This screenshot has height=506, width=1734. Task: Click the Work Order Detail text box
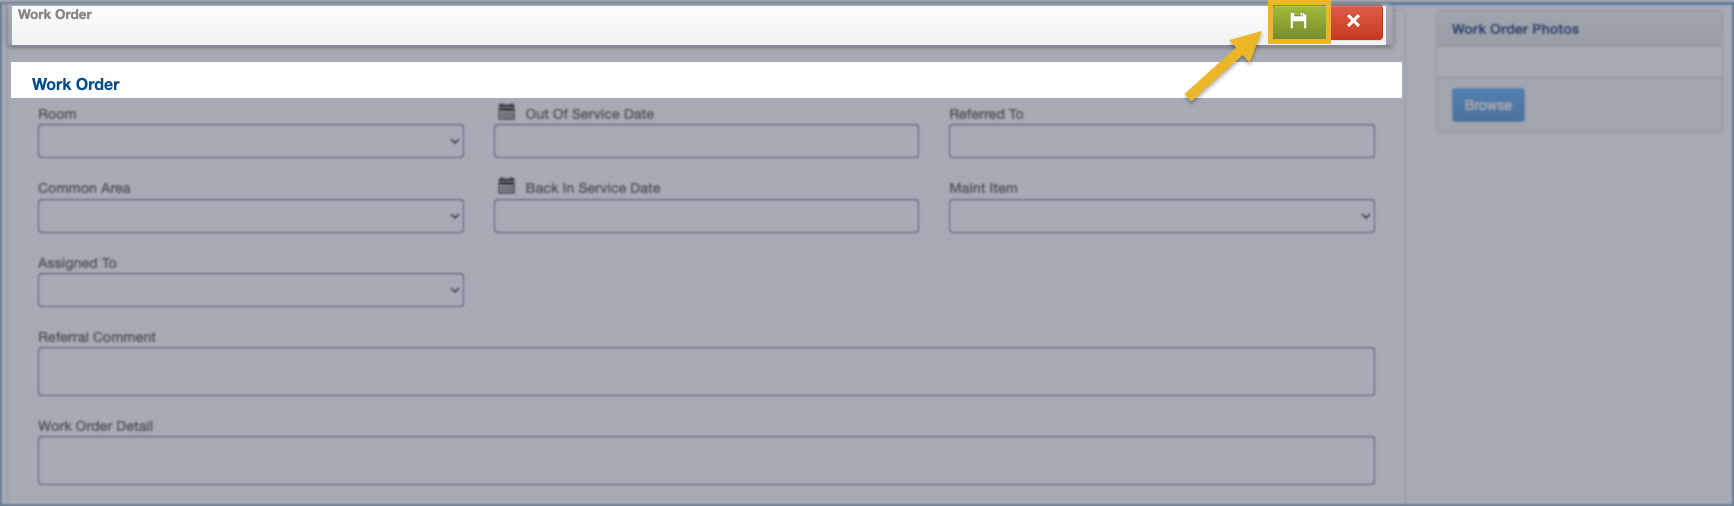click(x=706, y=461)
